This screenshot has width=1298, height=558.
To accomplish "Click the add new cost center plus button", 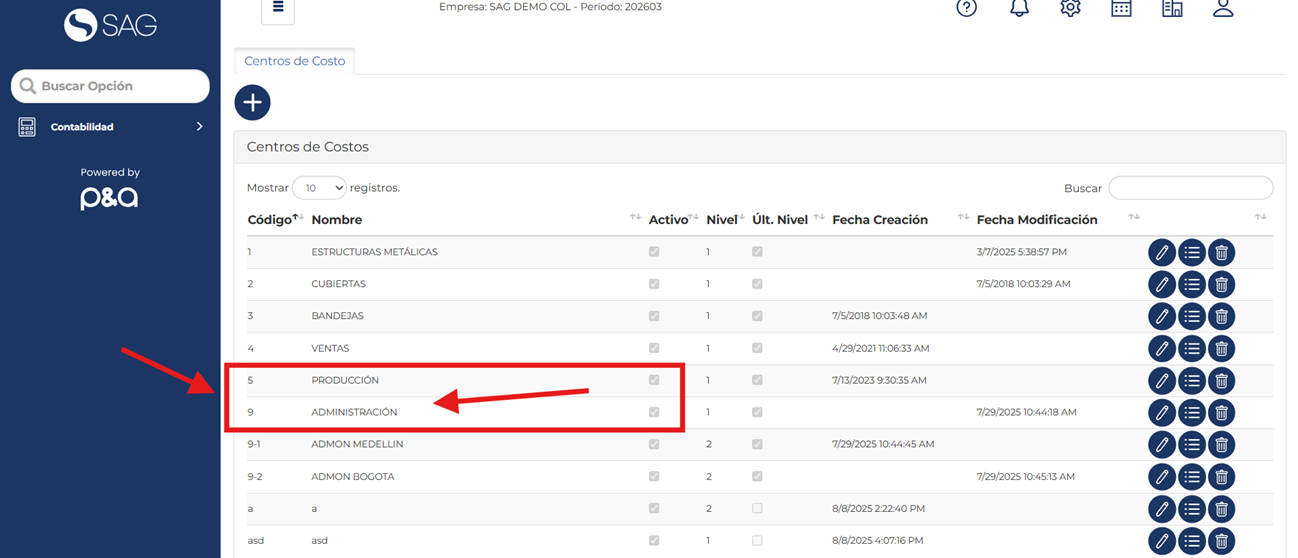I will (x=252, y=103).
